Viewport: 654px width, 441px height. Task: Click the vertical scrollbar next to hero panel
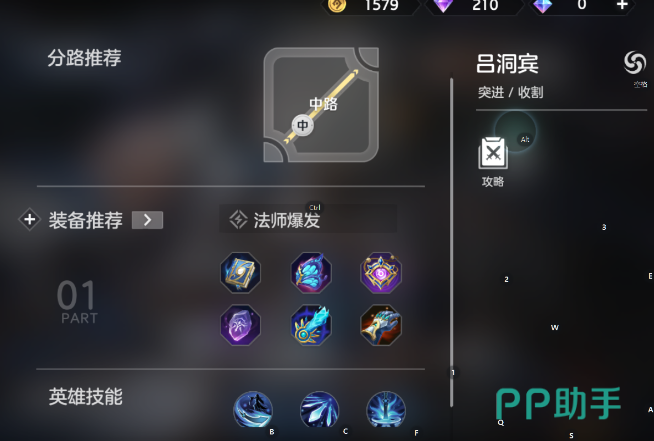451,242
